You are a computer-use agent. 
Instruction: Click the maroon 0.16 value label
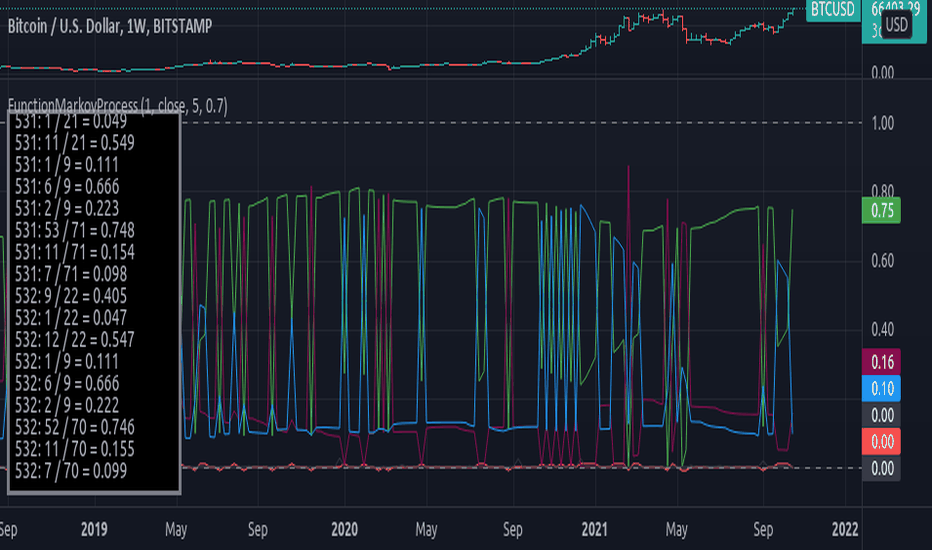pos(881,362)
